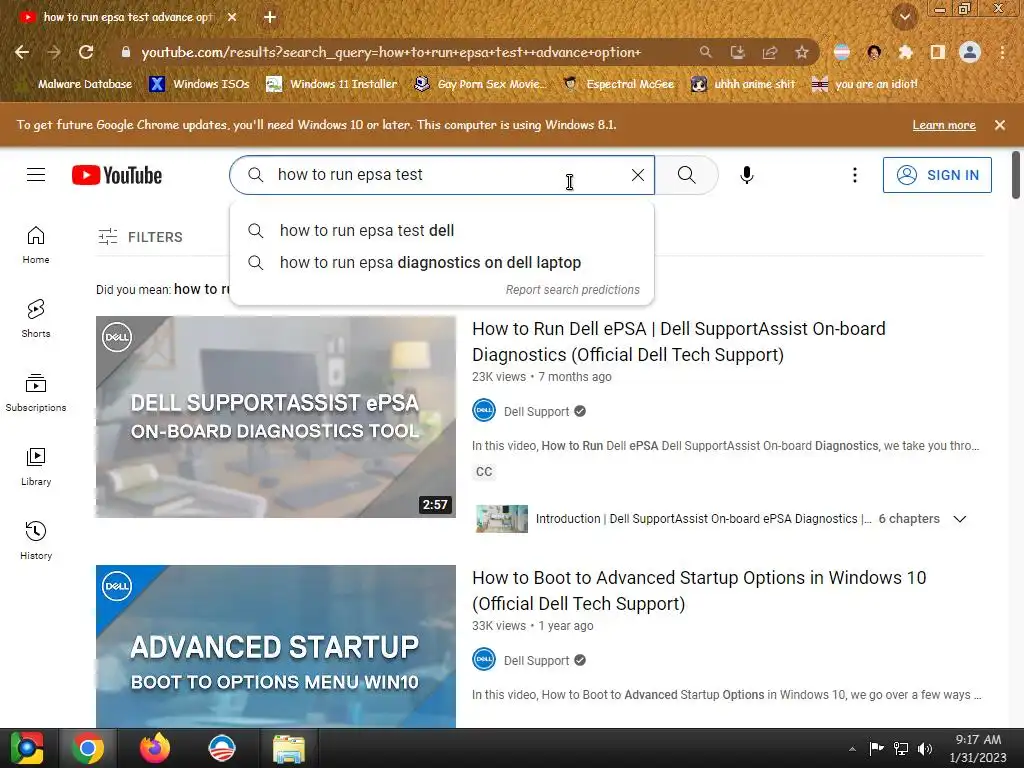Open Dell Support channel under first video

point(536,411)
